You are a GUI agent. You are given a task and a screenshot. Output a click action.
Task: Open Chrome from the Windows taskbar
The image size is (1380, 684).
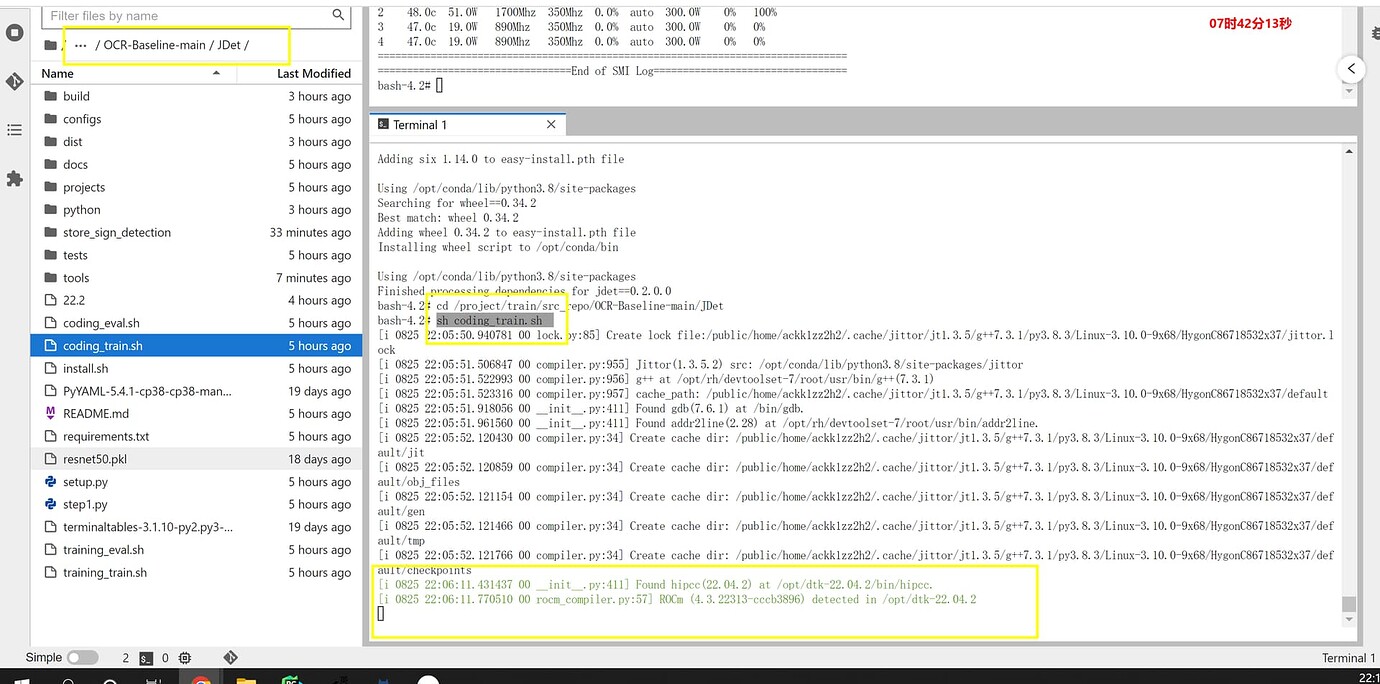coord(201,680)
